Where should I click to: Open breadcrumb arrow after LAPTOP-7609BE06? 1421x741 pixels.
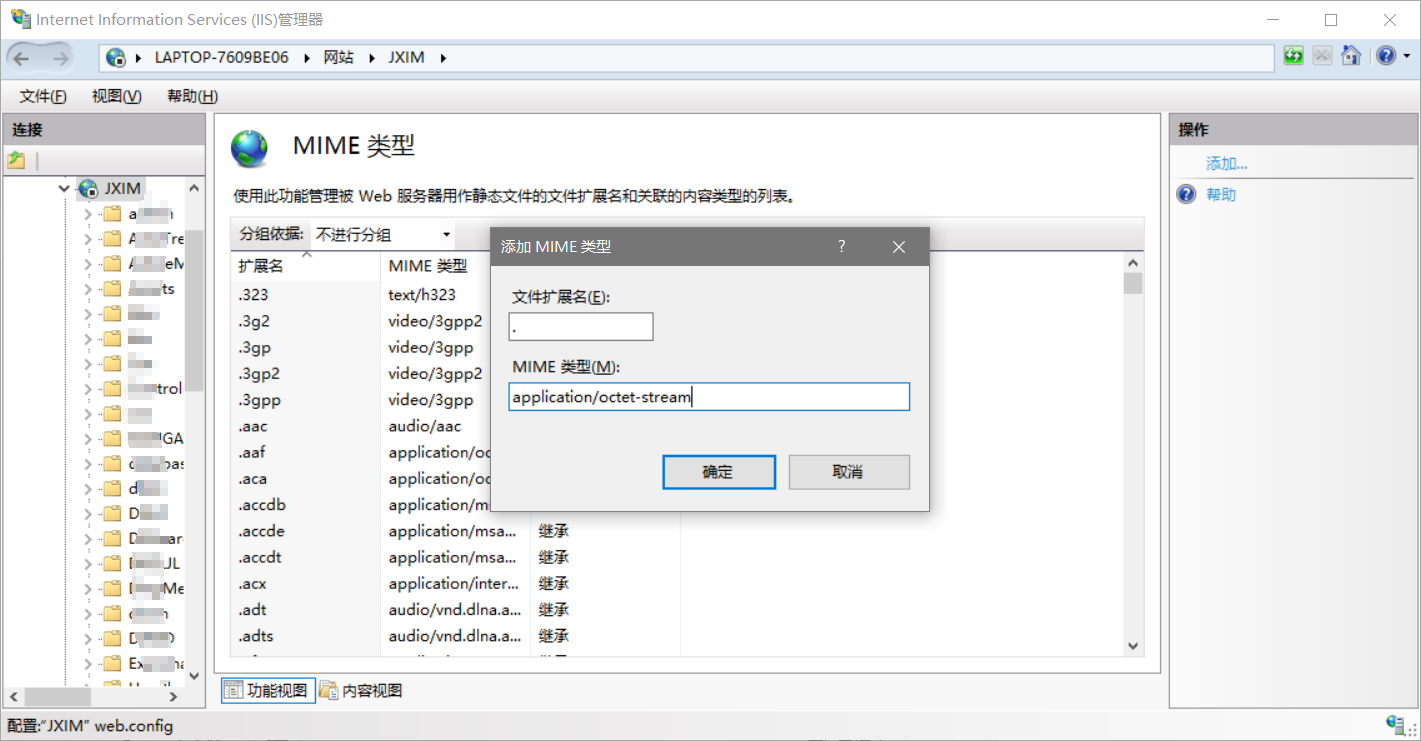(x=307, y=58)
